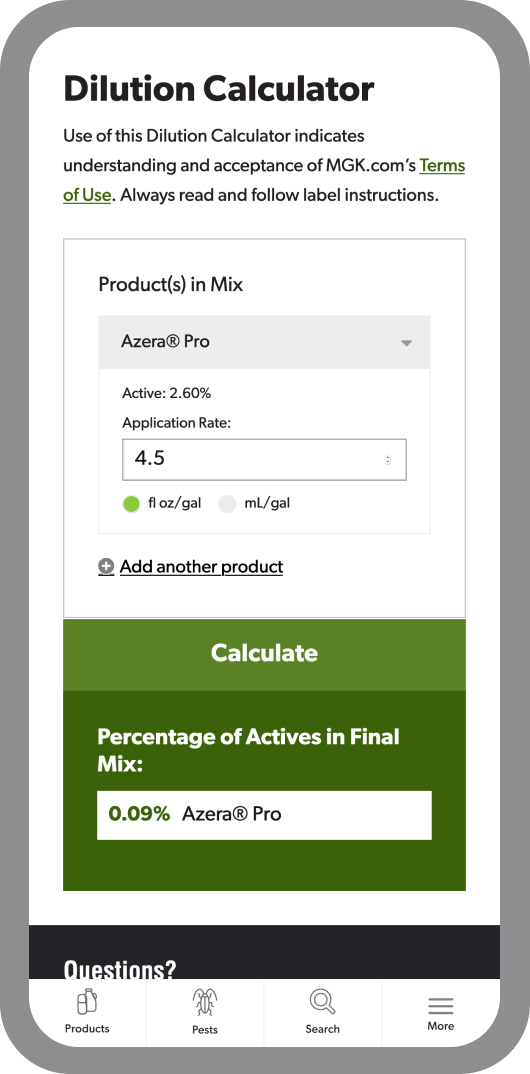
Task: Click the Add another product link
Action: [x=201, y=567]
